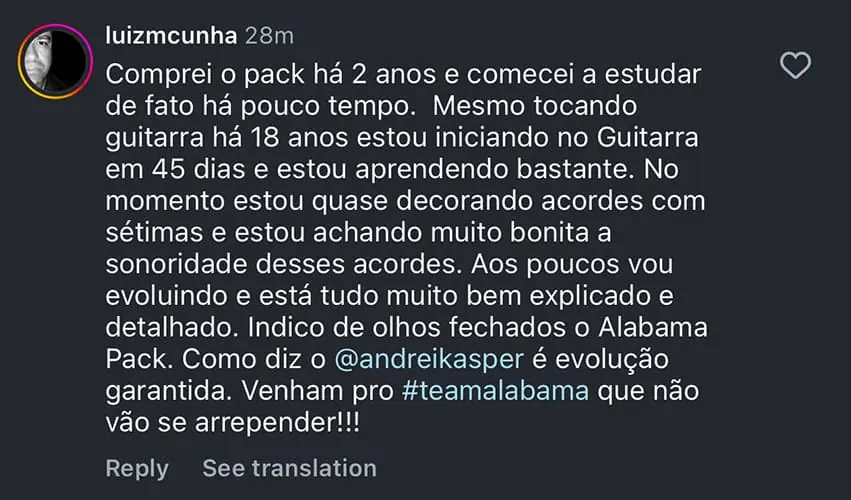The height and width of the screenshot is (500, 851).
Task: Select the comment text body
Action: [407, 248]
